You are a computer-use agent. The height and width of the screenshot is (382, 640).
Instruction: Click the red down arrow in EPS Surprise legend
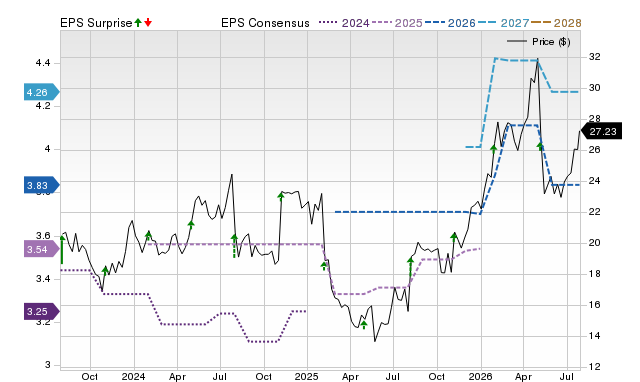tap(148, 22)
